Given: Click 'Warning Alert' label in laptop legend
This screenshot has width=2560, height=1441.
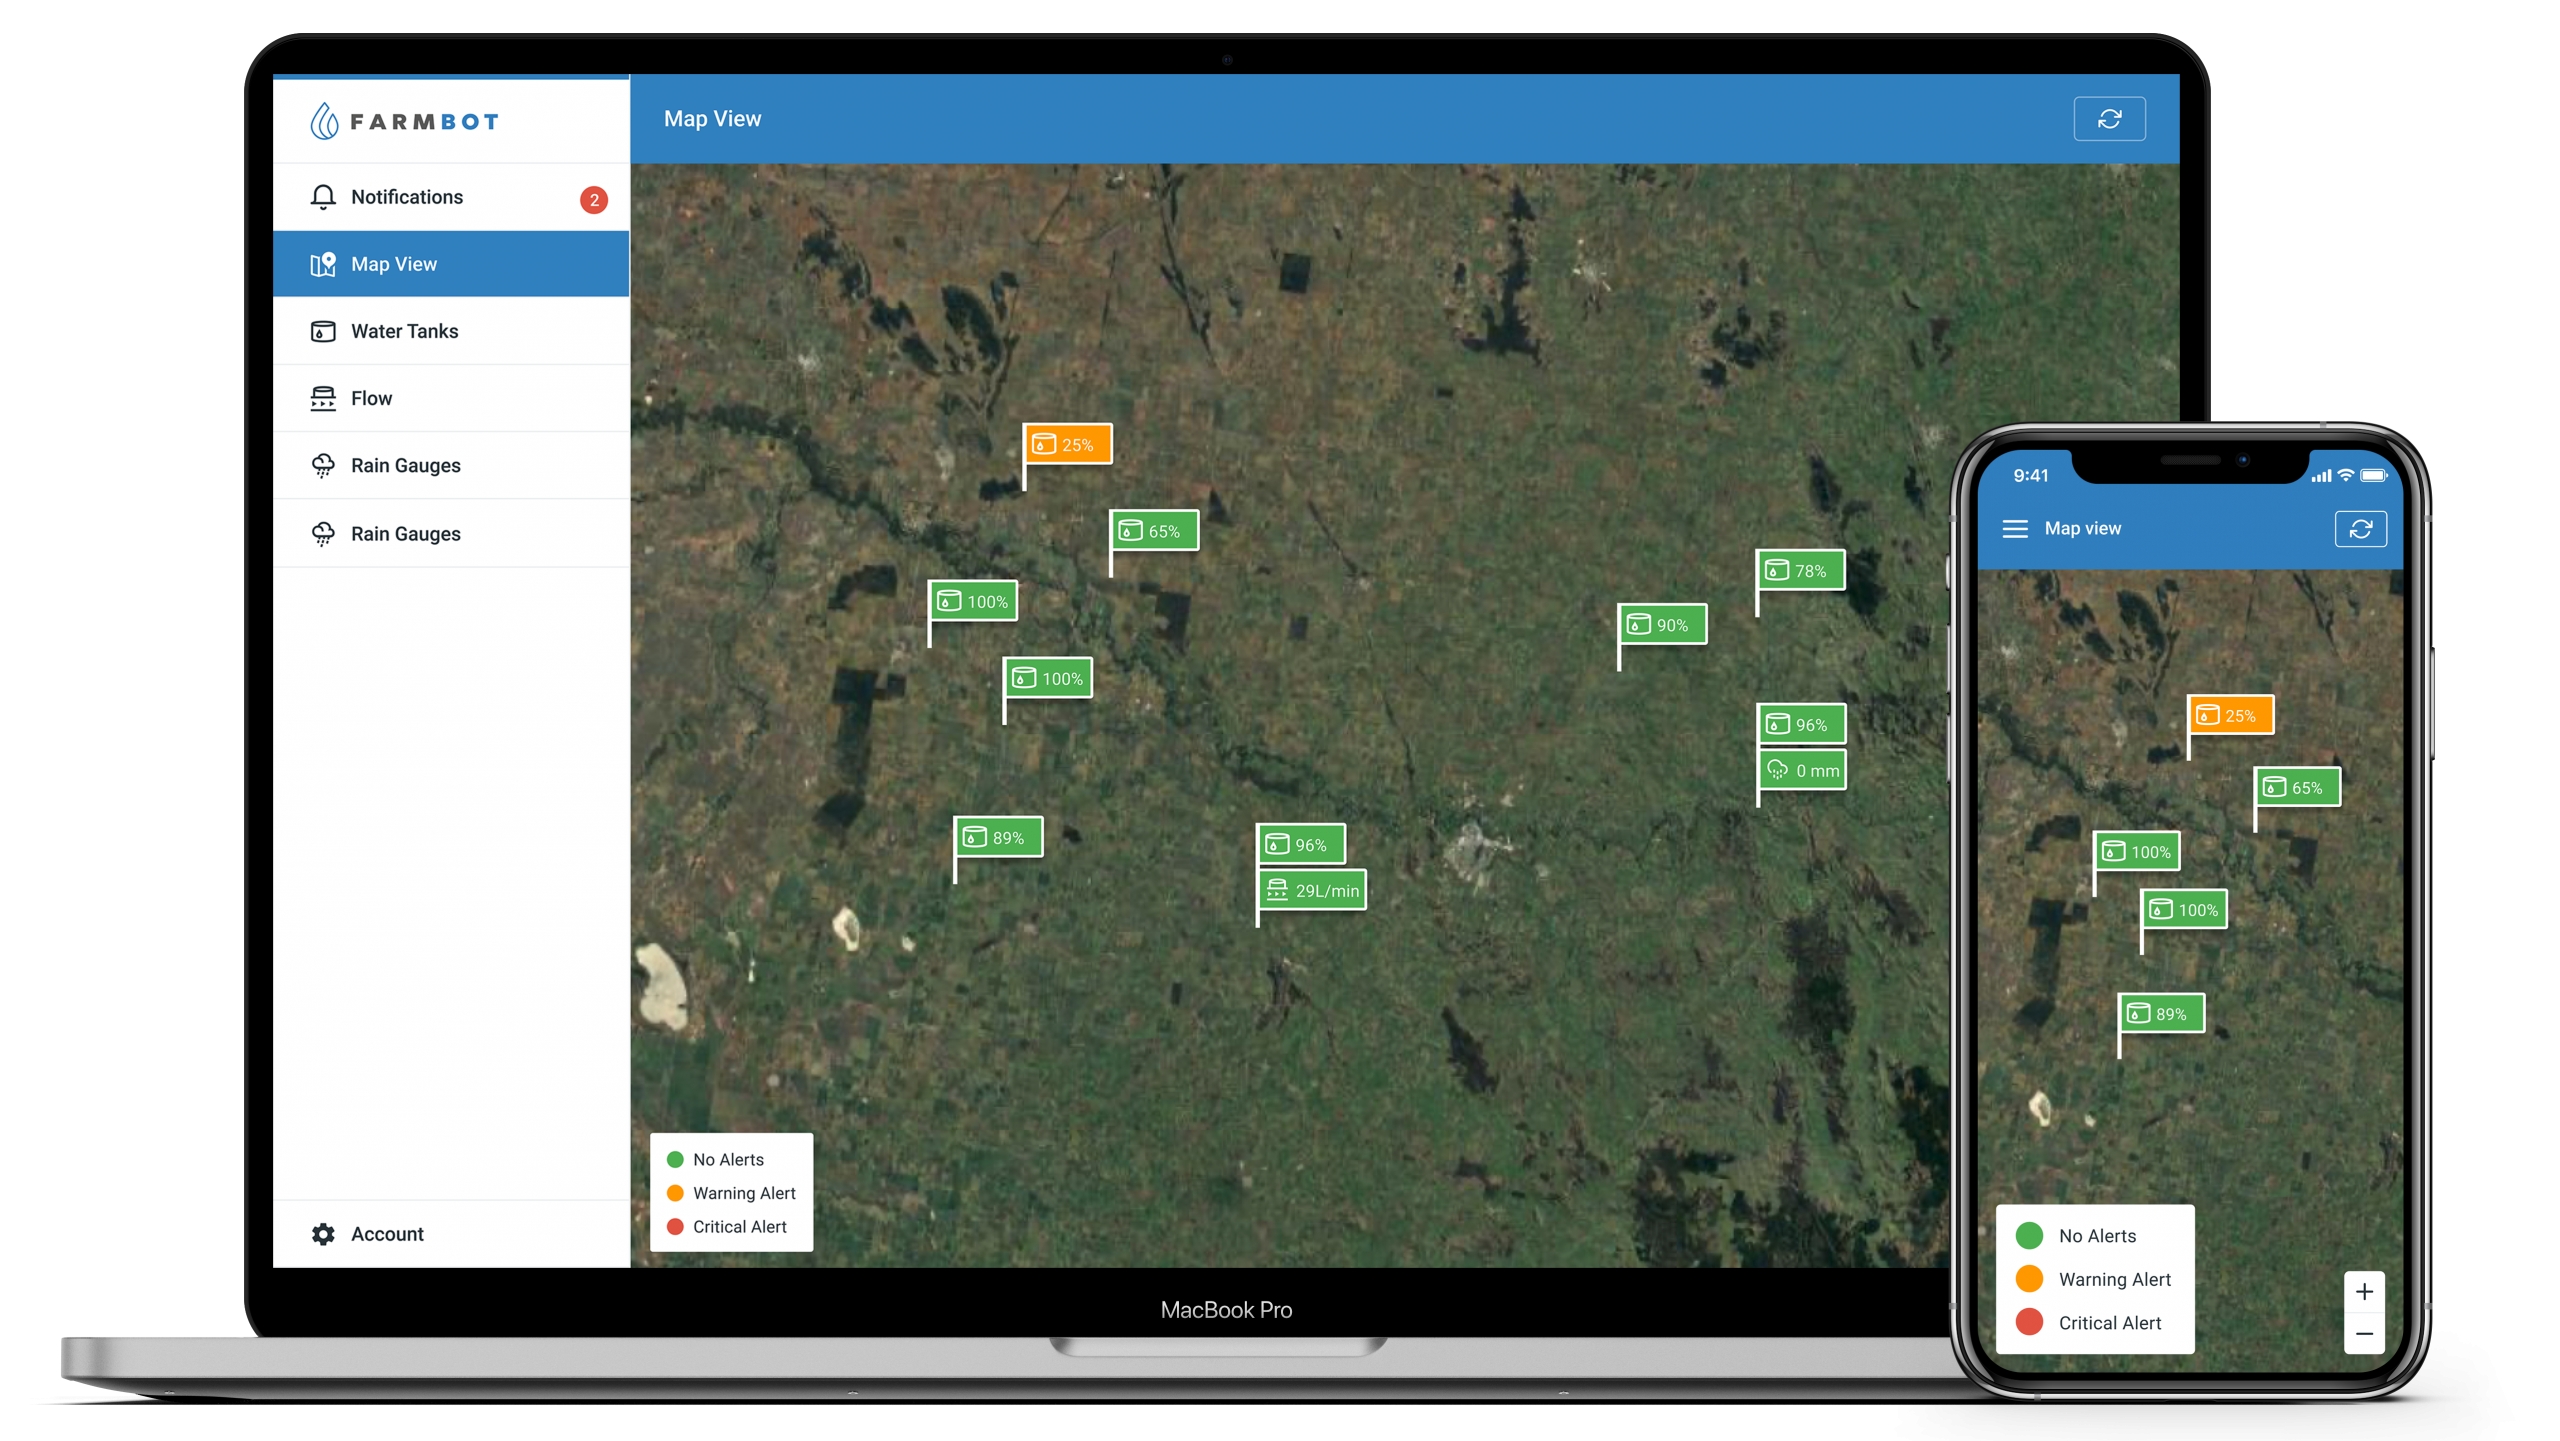Looking at the screenshot, I should click(744, 1193).
